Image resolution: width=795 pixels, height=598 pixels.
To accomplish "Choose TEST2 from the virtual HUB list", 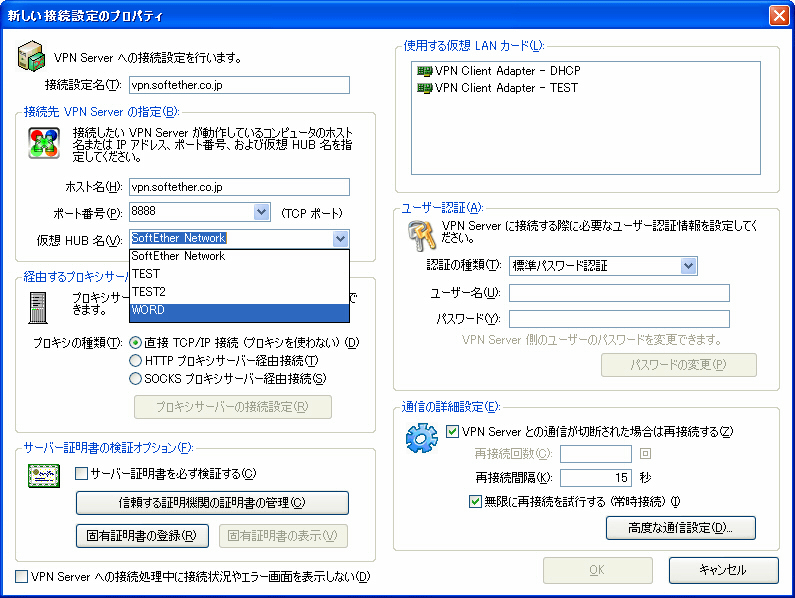I will (239, 292).
